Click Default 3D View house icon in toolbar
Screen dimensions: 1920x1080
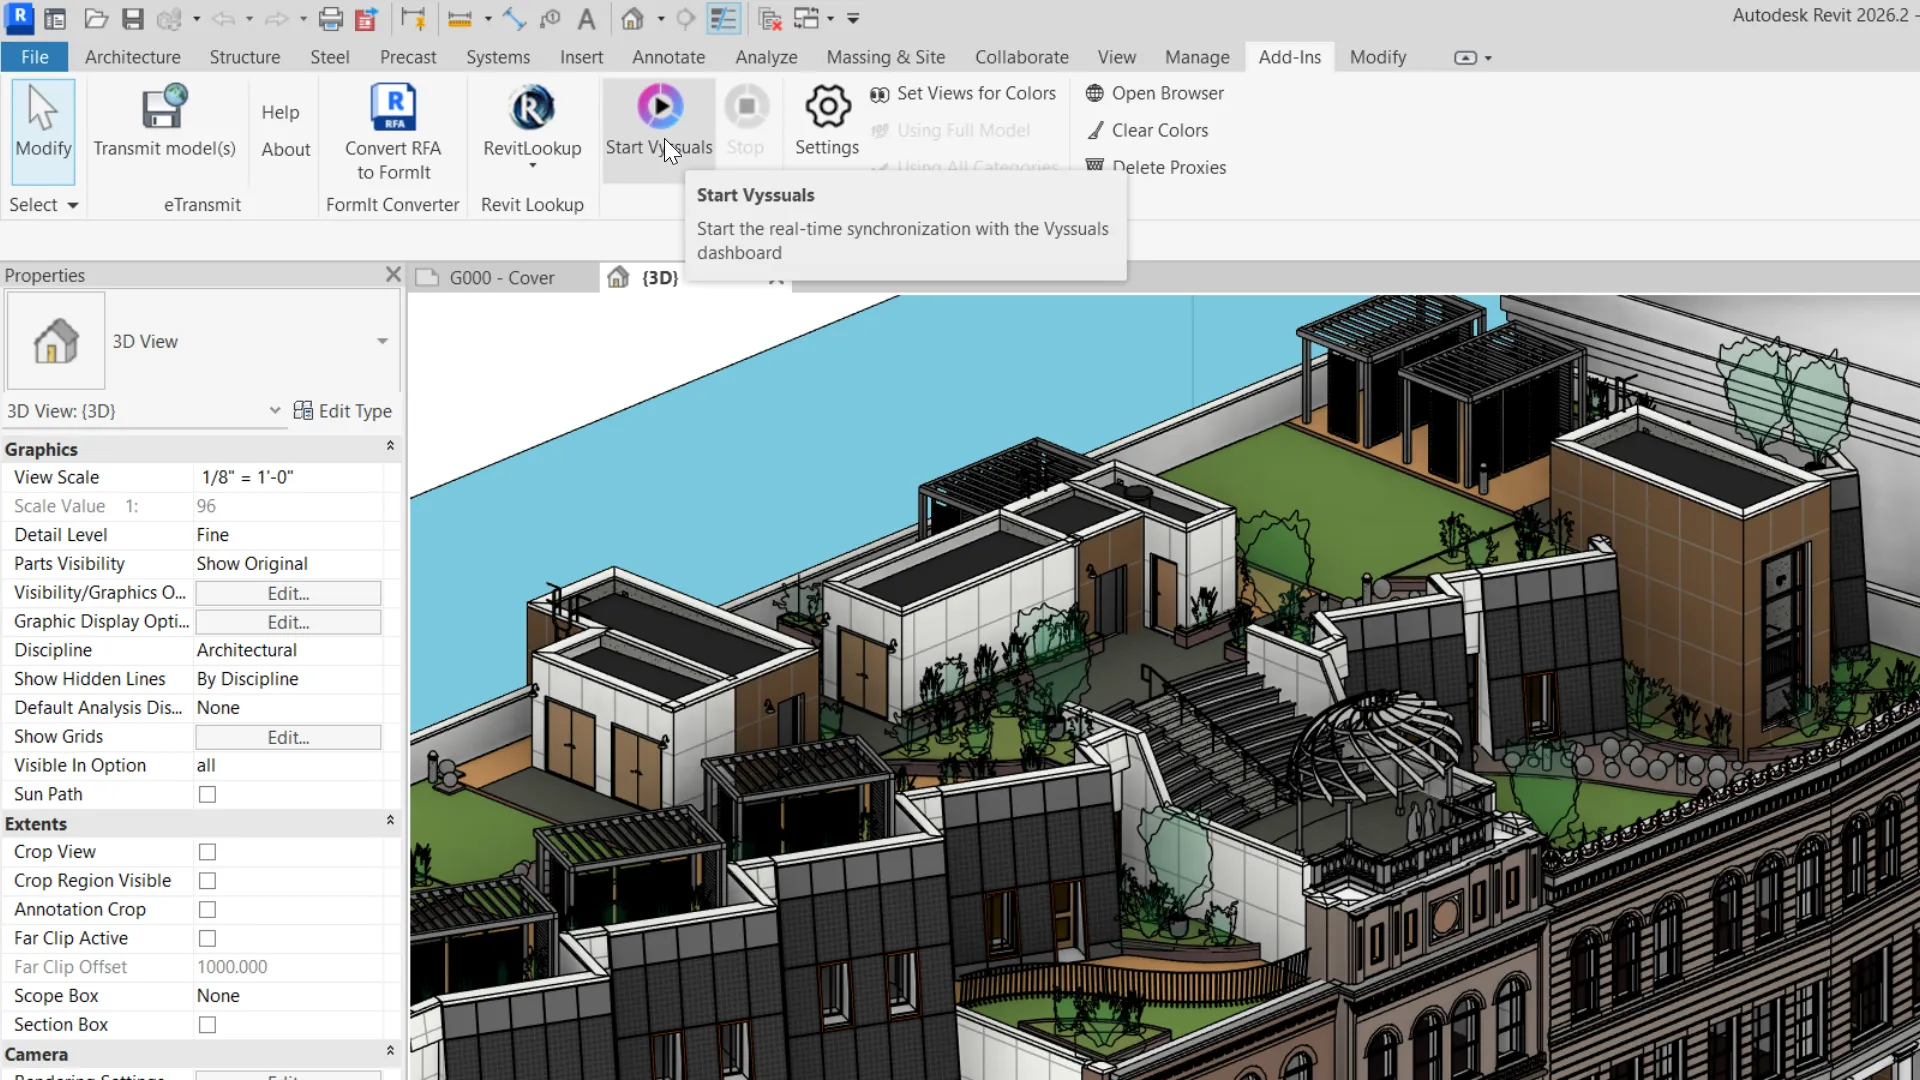(632, 19)
